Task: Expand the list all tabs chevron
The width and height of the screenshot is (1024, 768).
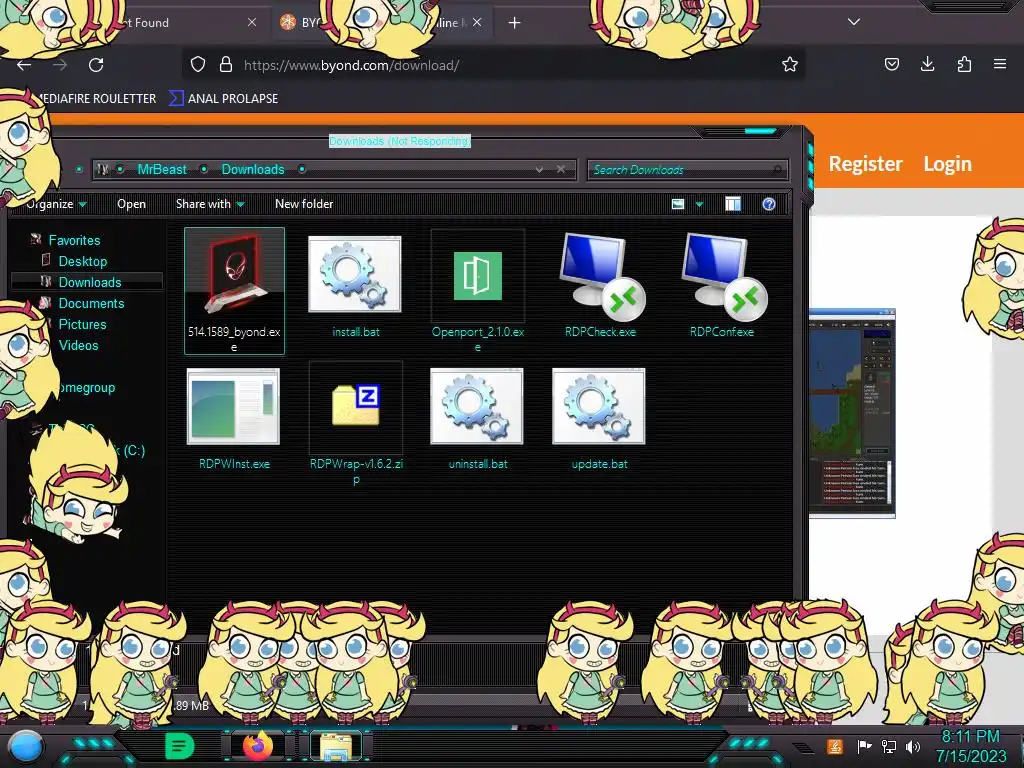Action: click(x=854, y=22)
